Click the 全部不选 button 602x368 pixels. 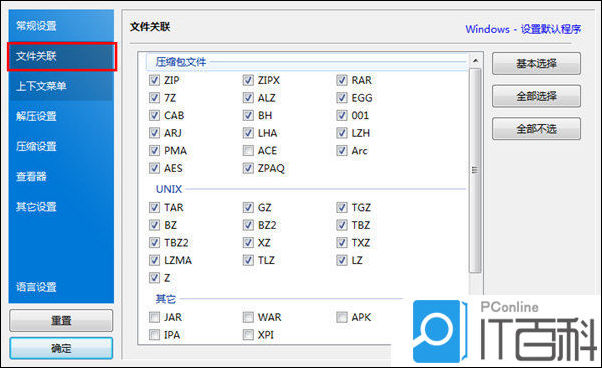pos(536,129)
